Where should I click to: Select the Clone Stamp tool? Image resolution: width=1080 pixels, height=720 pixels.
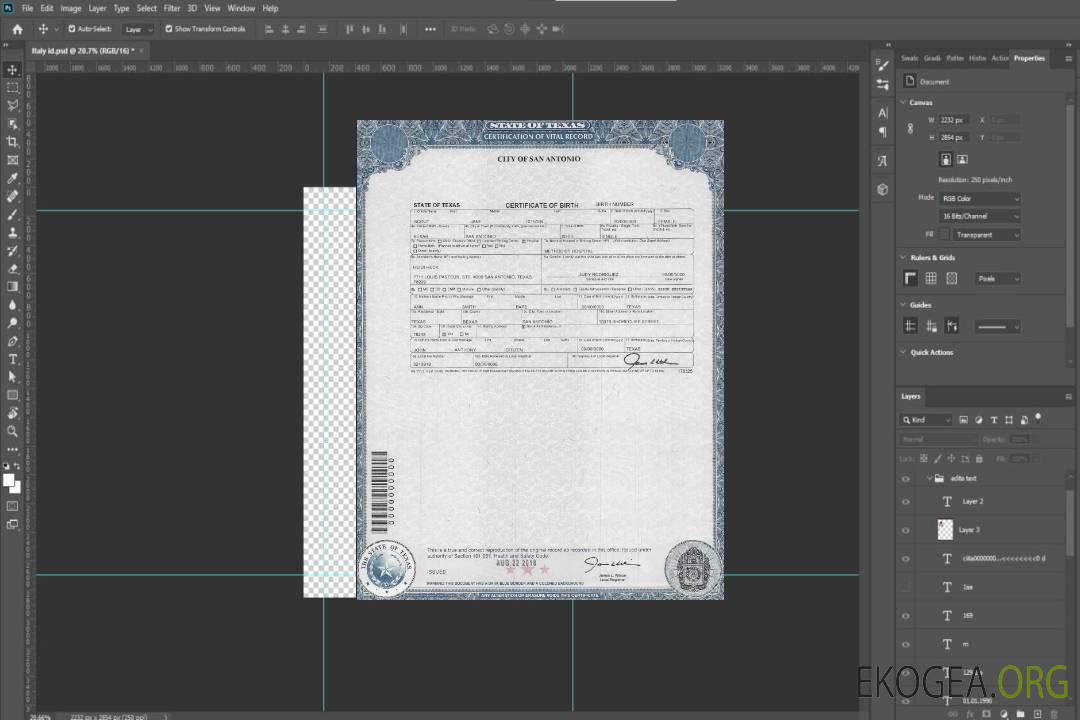coord(12,232)
